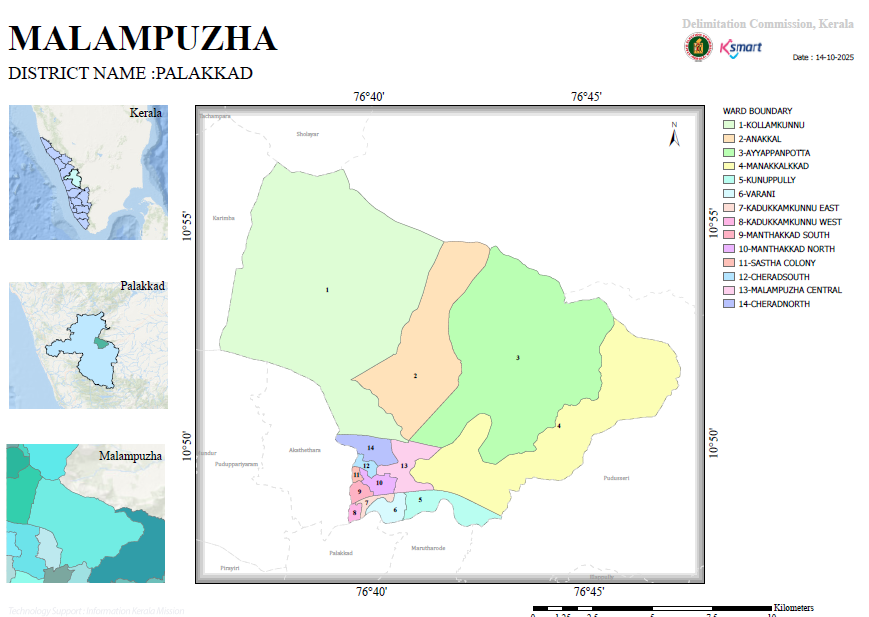Image resolution: width=869 pixels, height=617 pixels.
Task: Click ward 13 Malampuzha Central on map
Action: (x=404, y=466)
